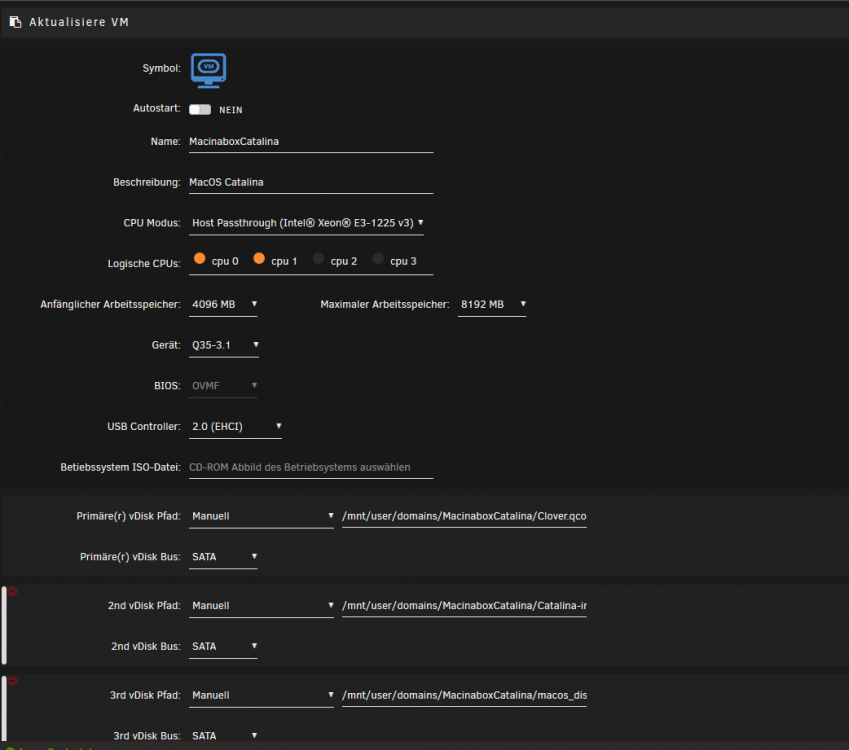Enable cpu 3 logical CPU

378,259
